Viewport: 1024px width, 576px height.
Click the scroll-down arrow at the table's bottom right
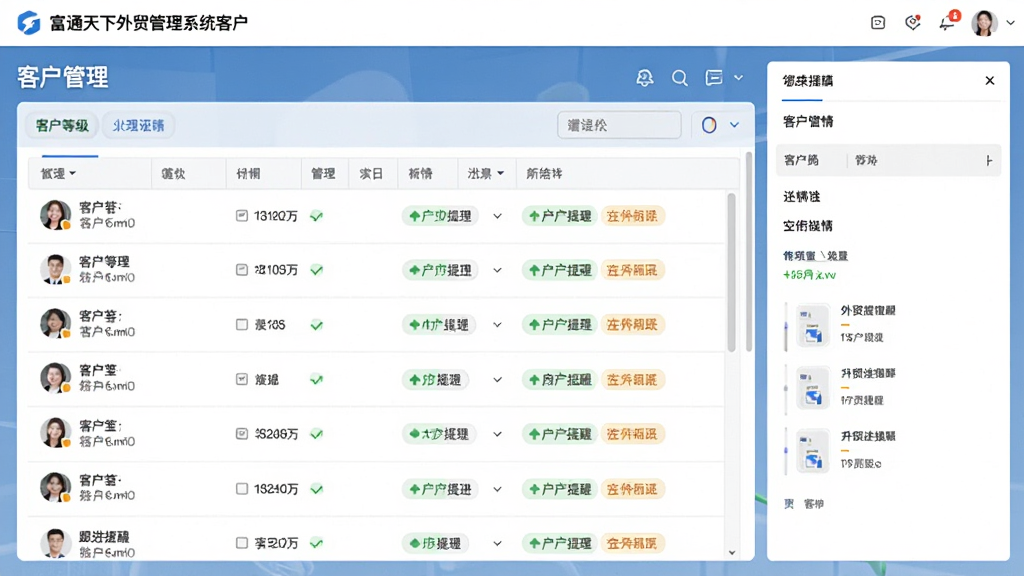[731, 552]
